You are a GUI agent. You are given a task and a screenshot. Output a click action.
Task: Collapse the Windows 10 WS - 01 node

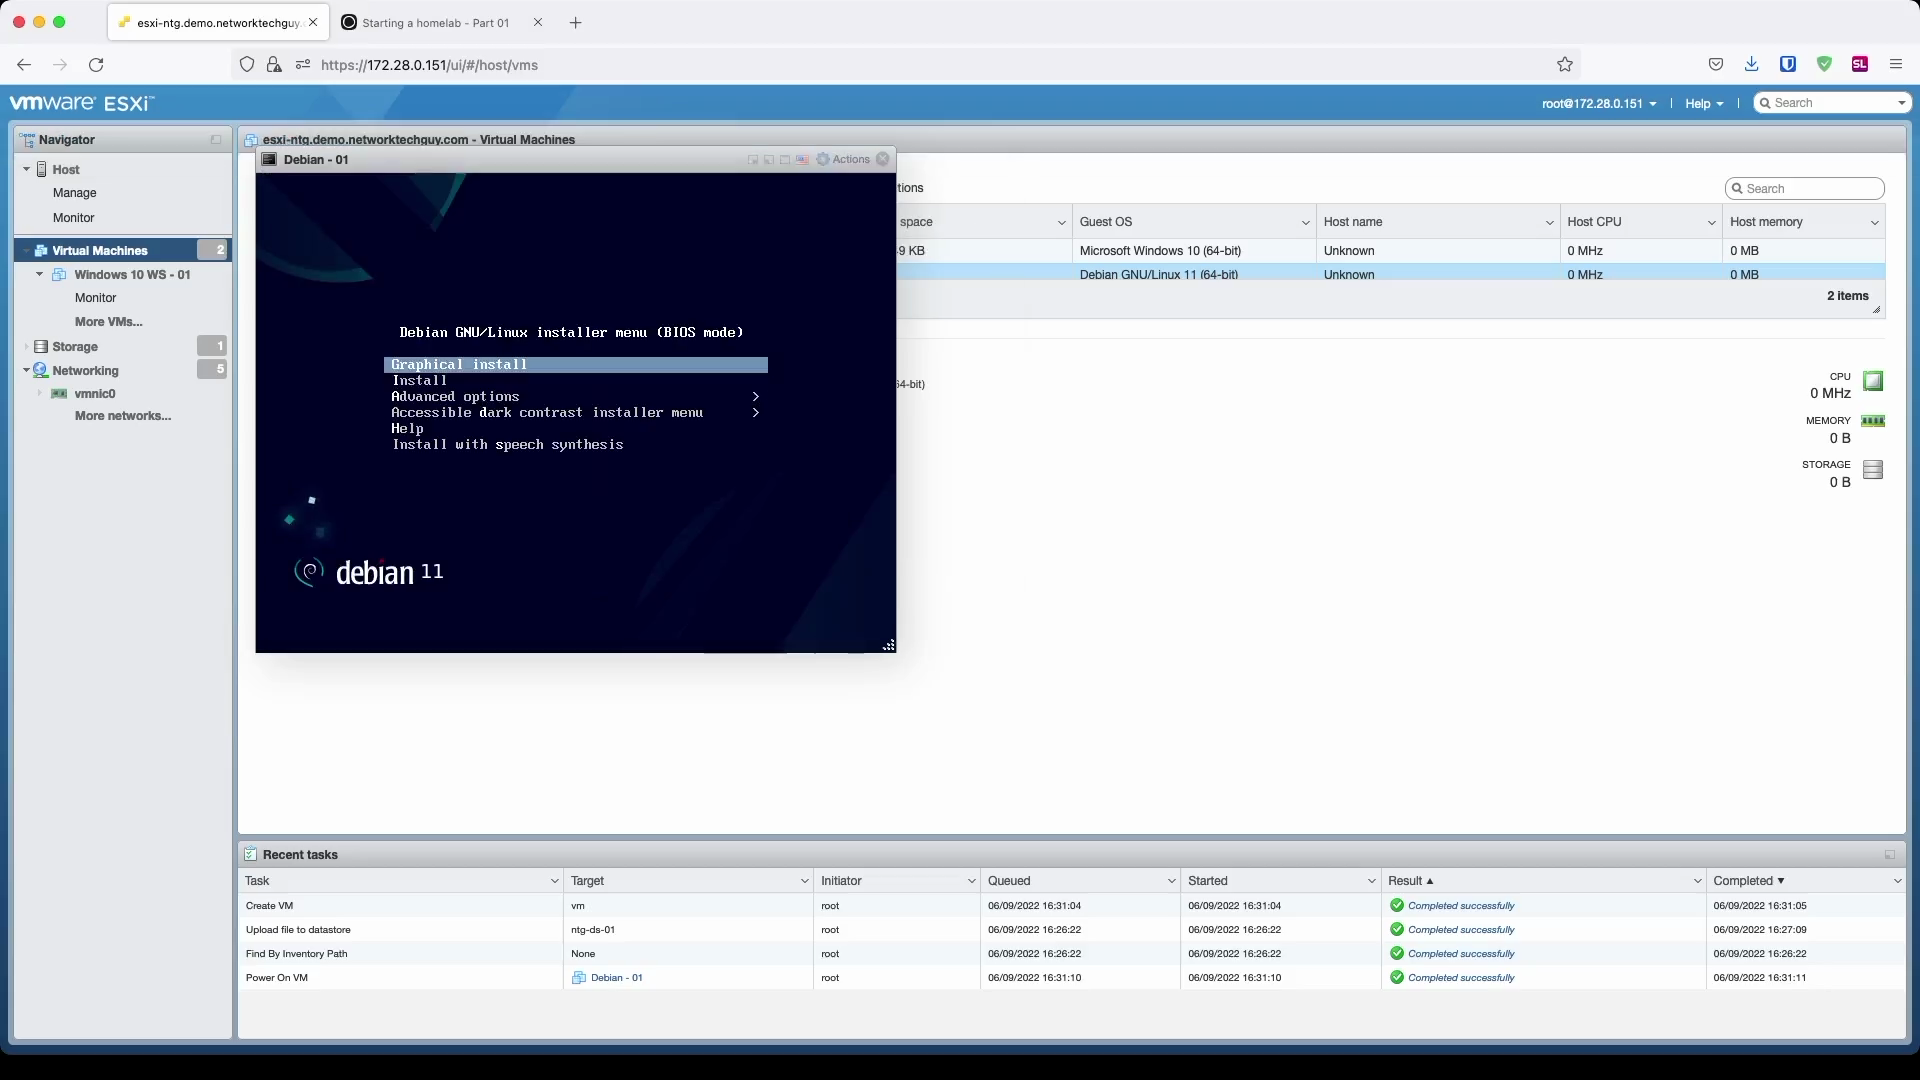pyautogui.click(x=40, y=275)
